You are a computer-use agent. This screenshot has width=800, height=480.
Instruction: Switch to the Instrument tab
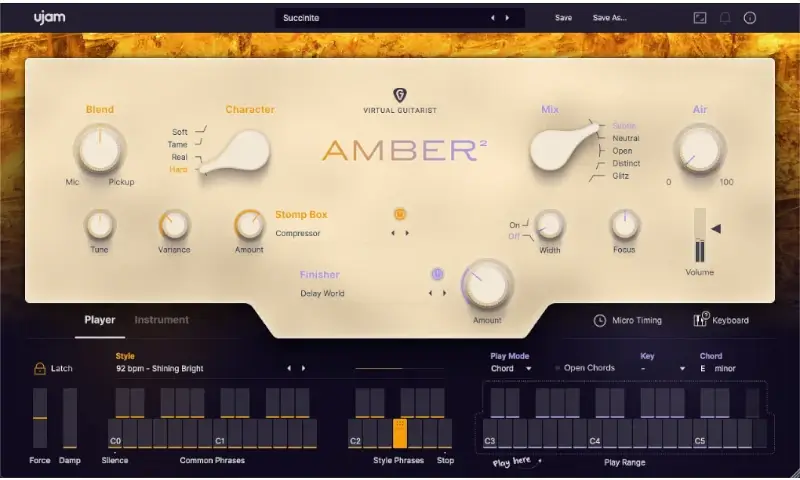tap(161, 320)
